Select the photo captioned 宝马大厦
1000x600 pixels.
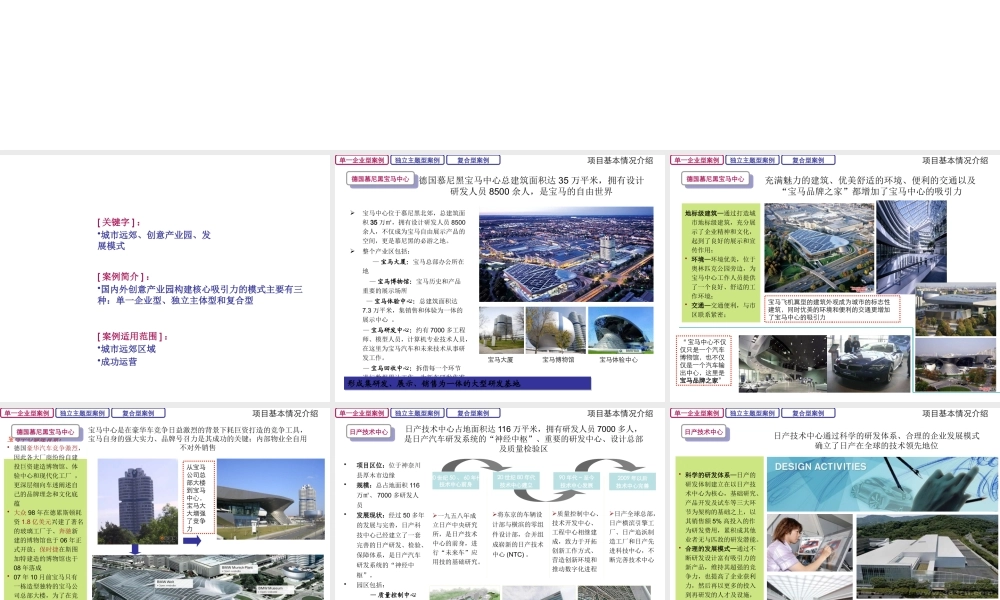pos(501,330)
